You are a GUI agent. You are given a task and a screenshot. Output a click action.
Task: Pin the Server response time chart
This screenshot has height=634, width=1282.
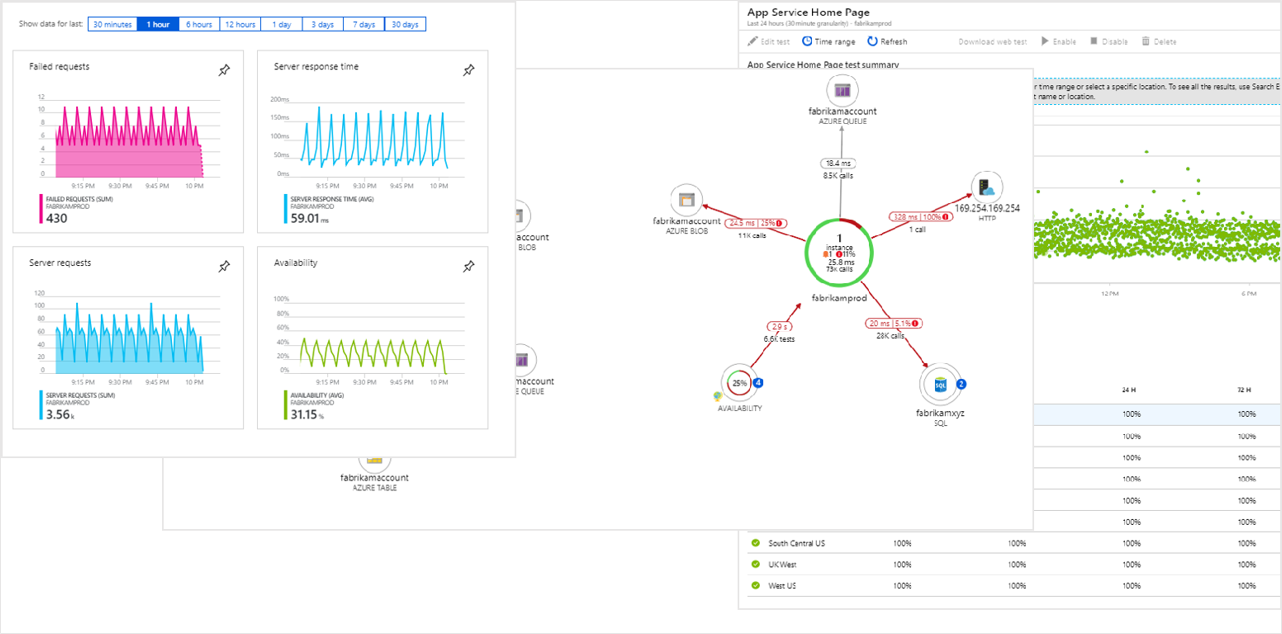pyautogui.click(x=468, y=70)
